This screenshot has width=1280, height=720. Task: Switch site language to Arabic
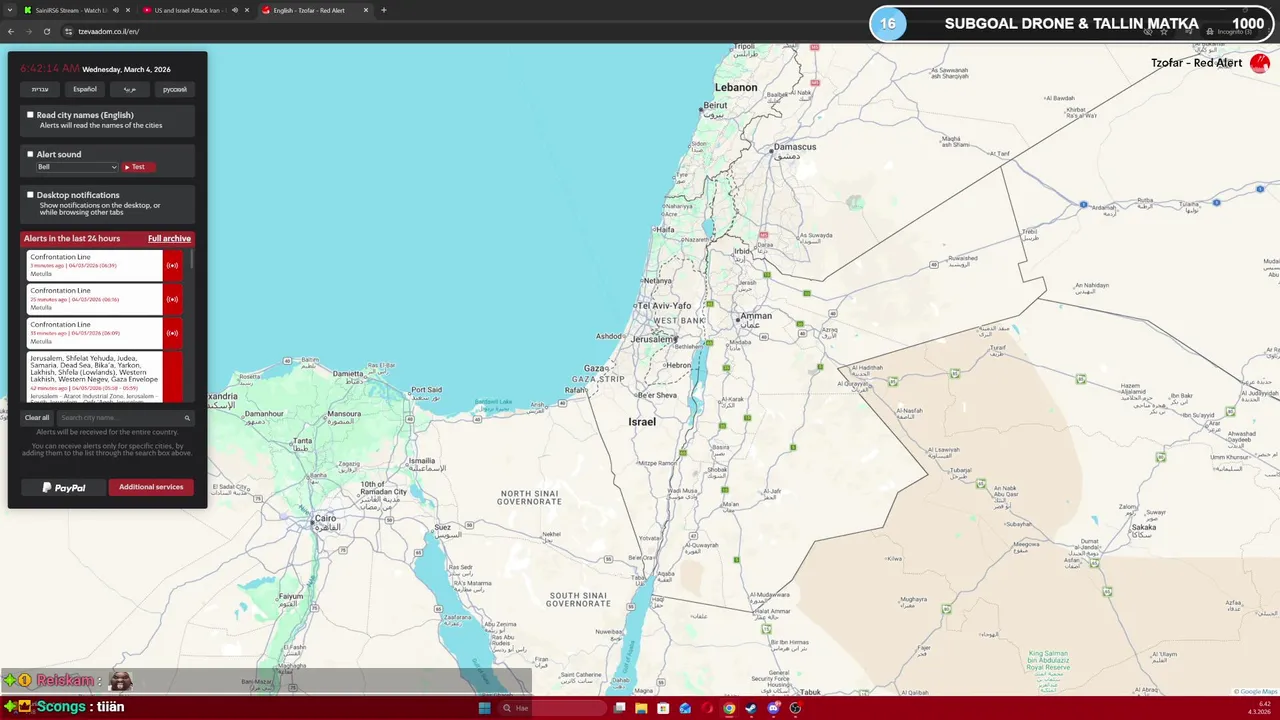tap(130, 89)
